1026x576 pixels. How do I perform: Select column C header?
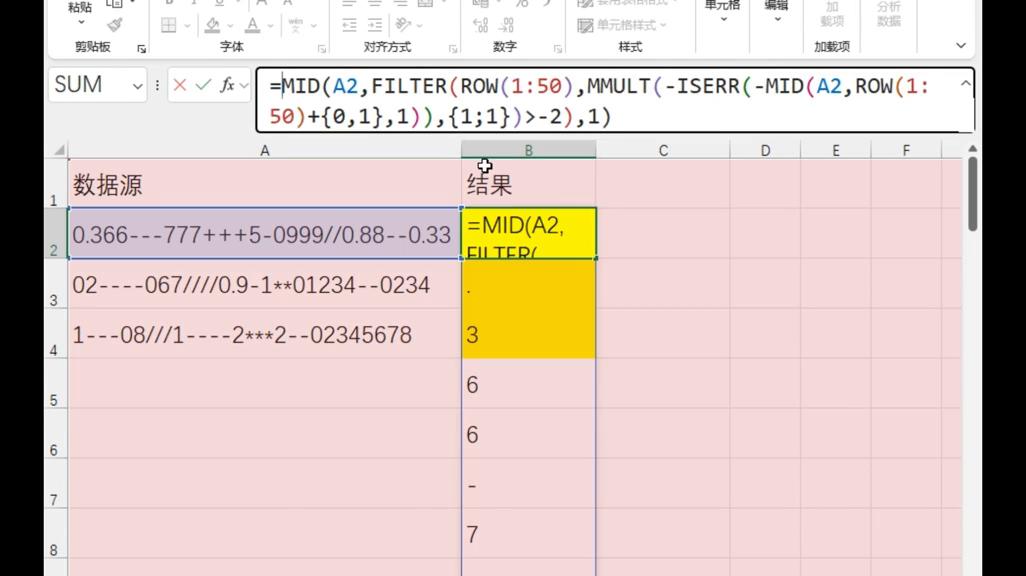(x=663, y=151)
